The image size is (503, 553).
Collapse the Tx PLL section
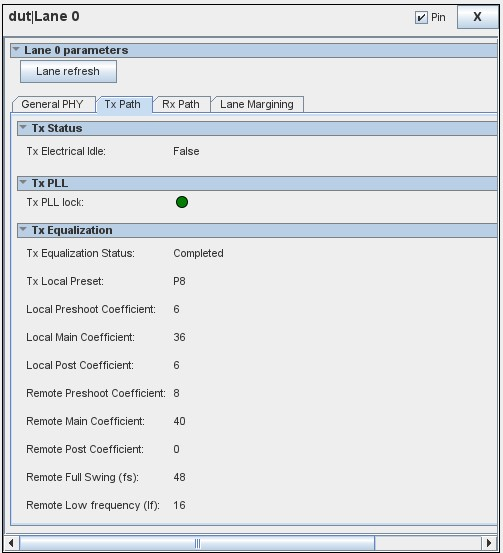[23, 183]
